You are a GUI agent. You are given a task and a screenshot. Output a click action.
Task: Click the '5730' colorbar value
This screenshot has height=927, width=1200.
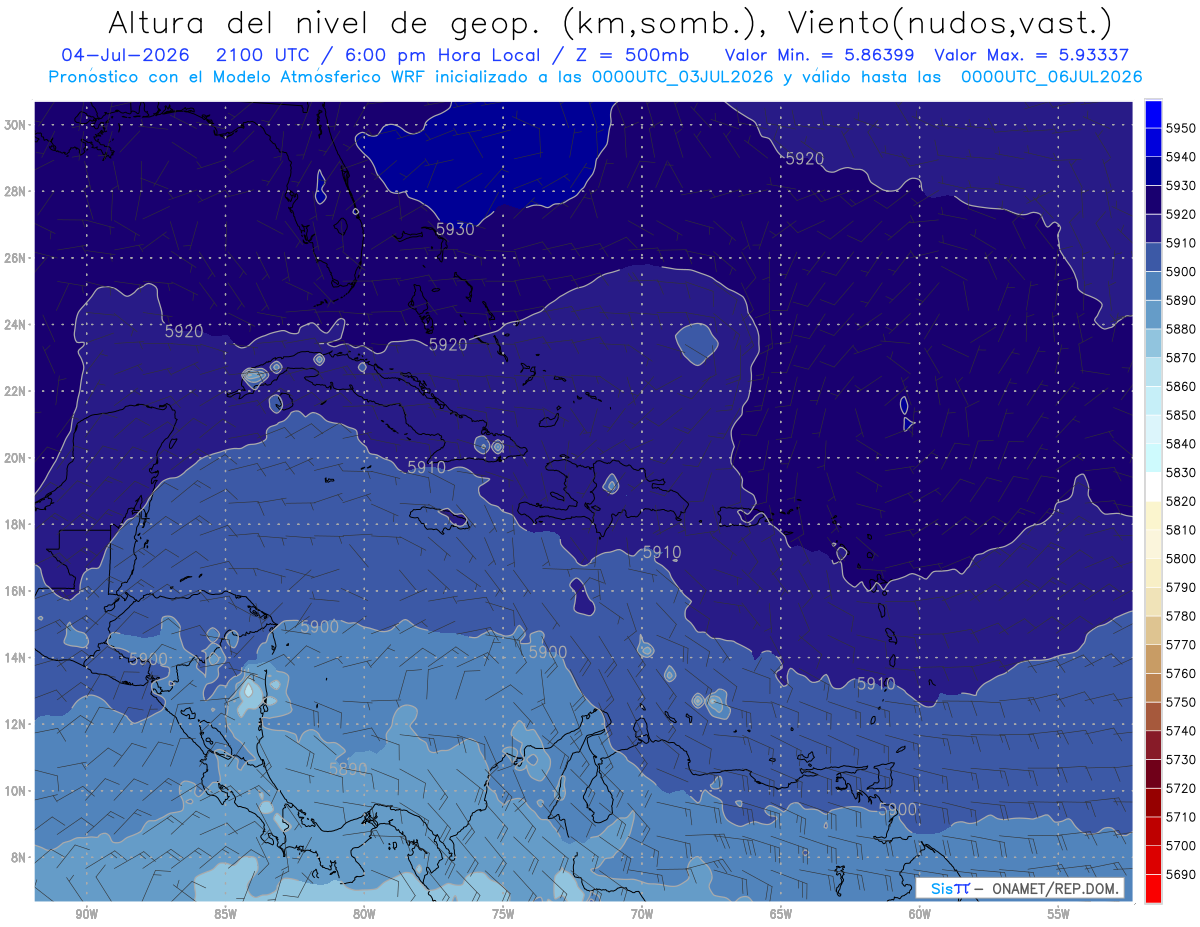point(1181,759)
